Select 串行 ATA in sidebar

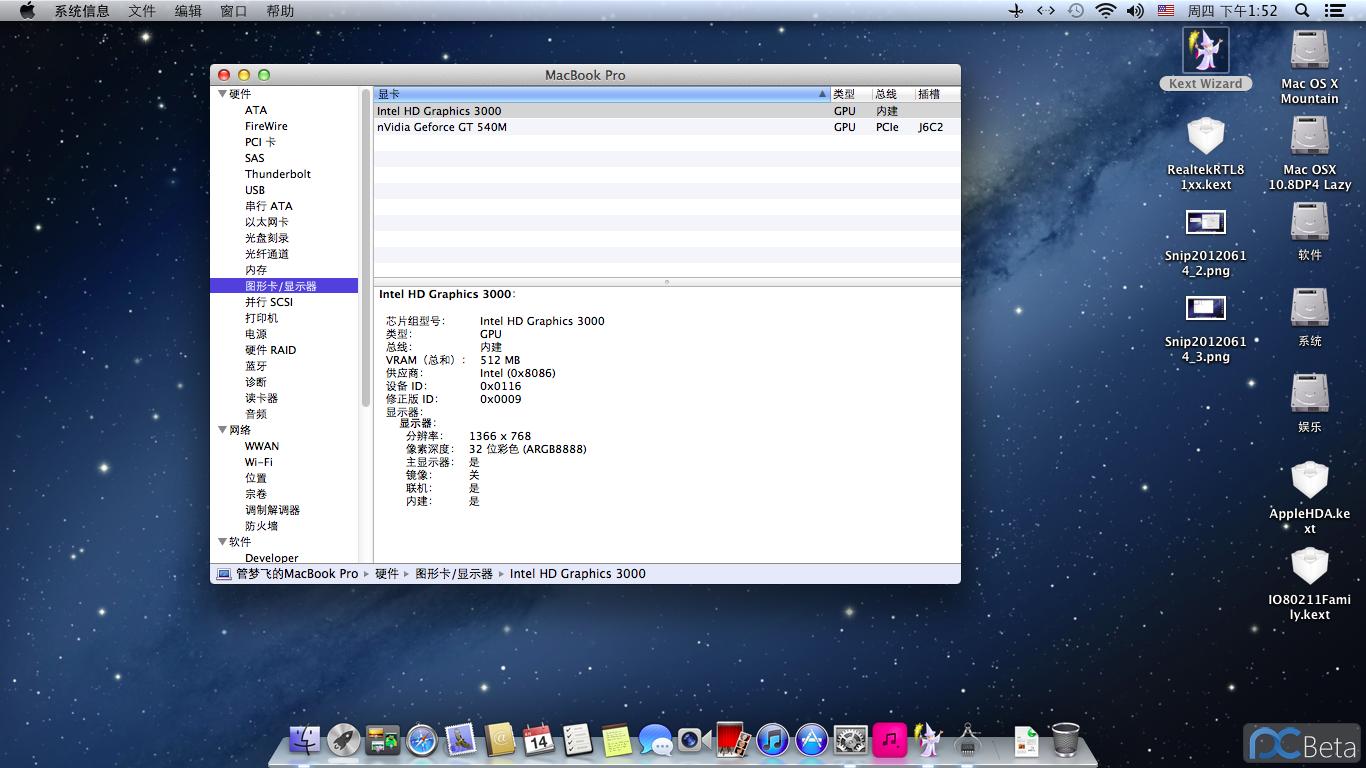point(269,206)
